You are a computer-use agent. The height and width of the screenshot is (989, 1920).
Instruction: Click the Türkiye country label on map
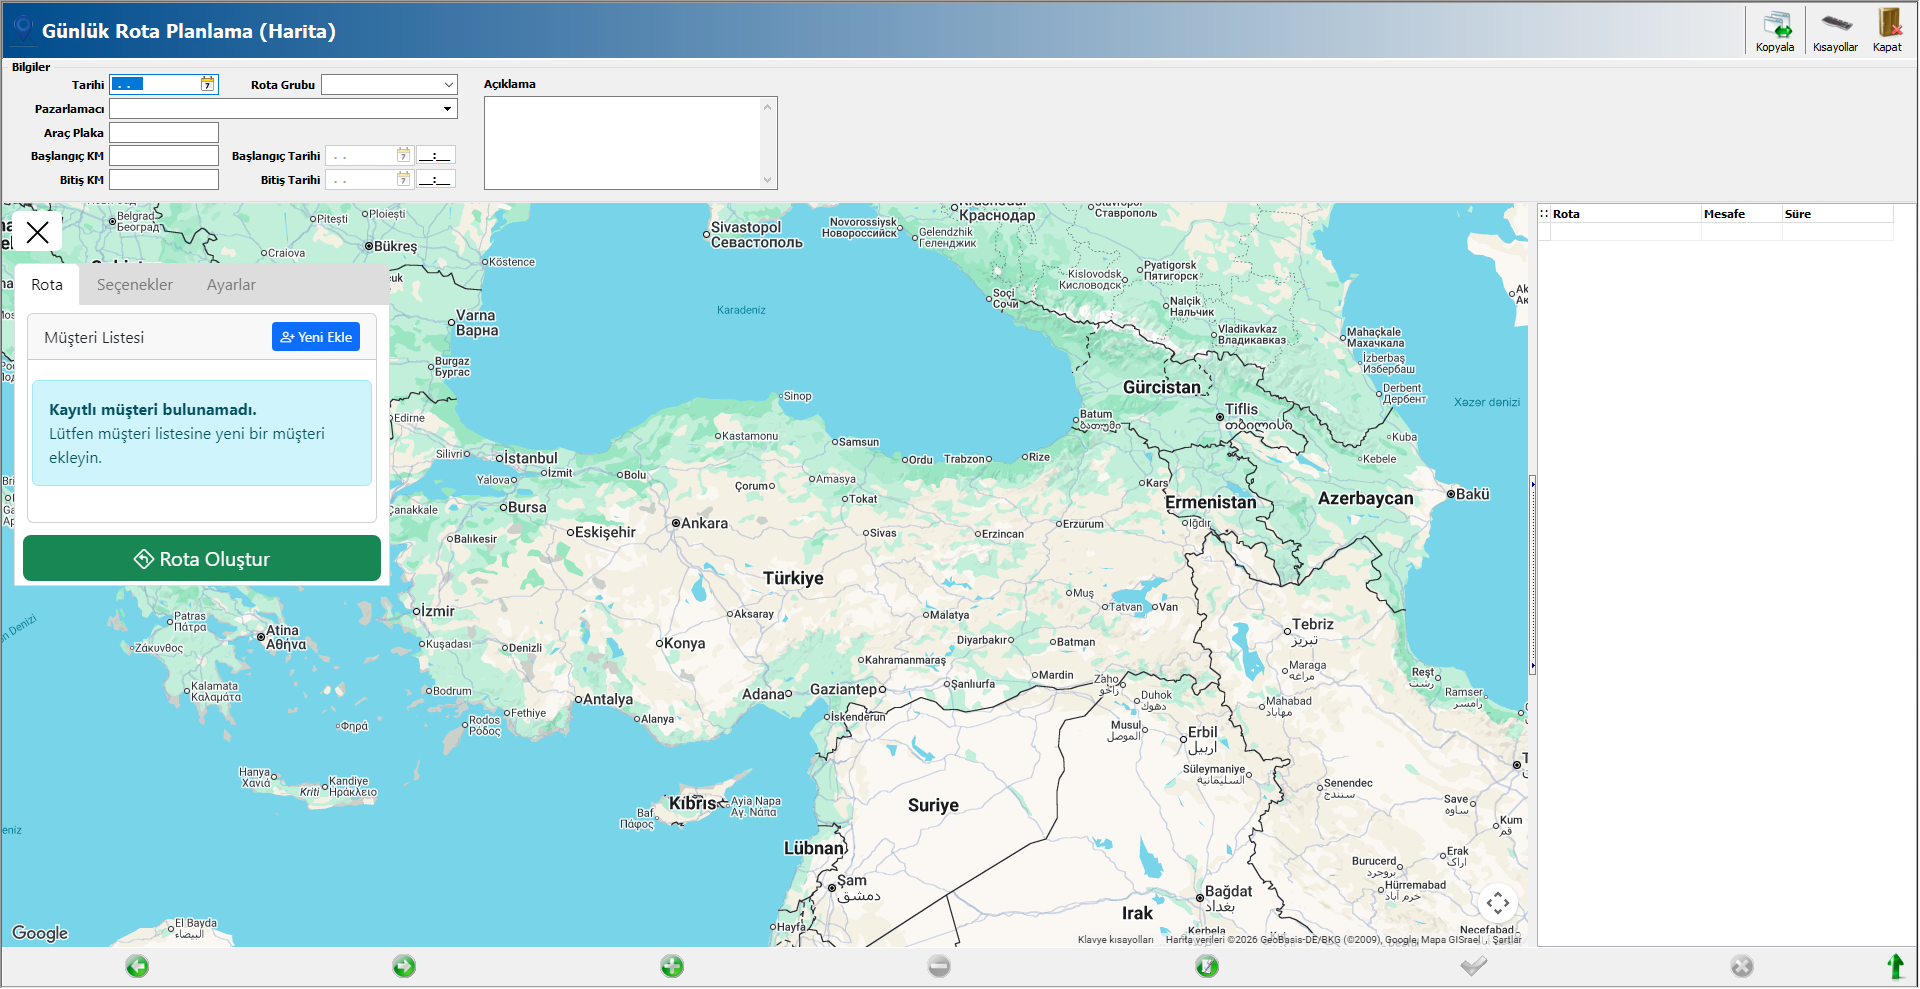(x=793, y=578)
